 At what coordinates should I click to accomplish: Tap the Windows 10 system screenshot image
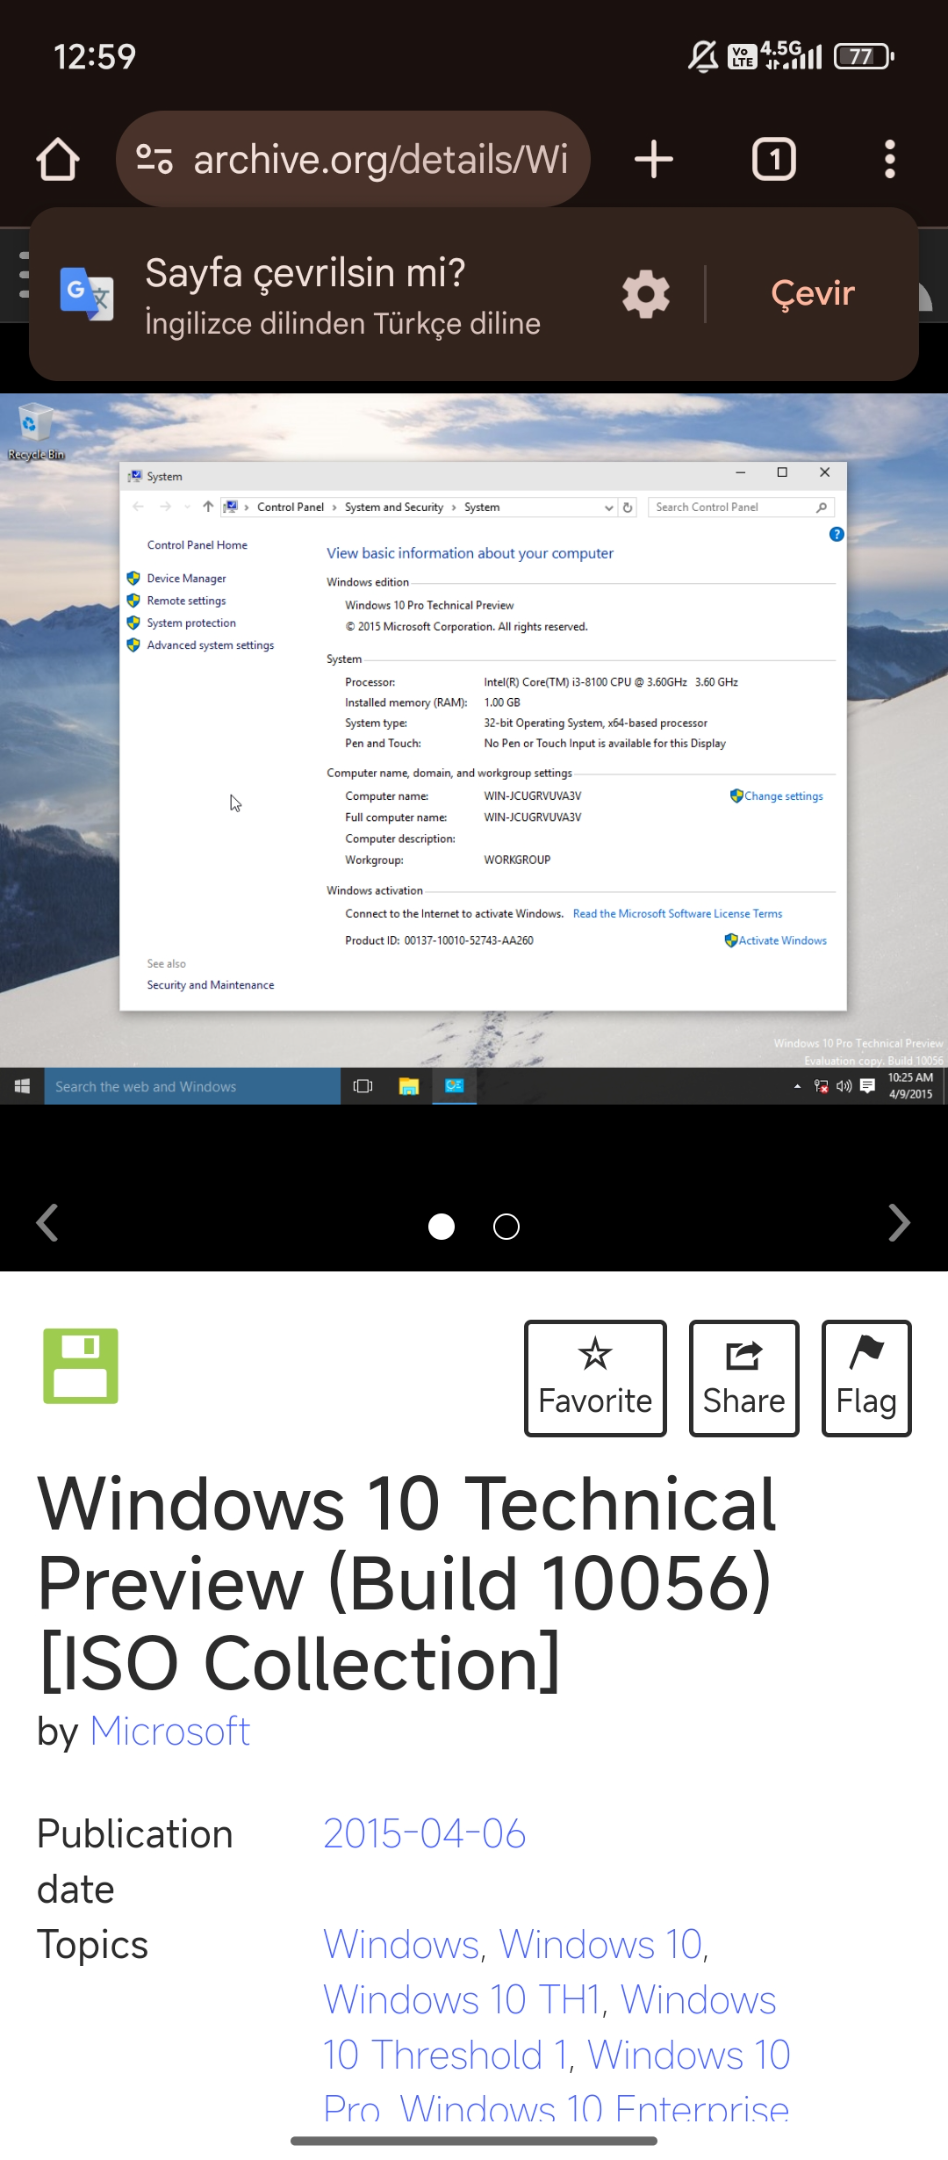click(474, 749)
